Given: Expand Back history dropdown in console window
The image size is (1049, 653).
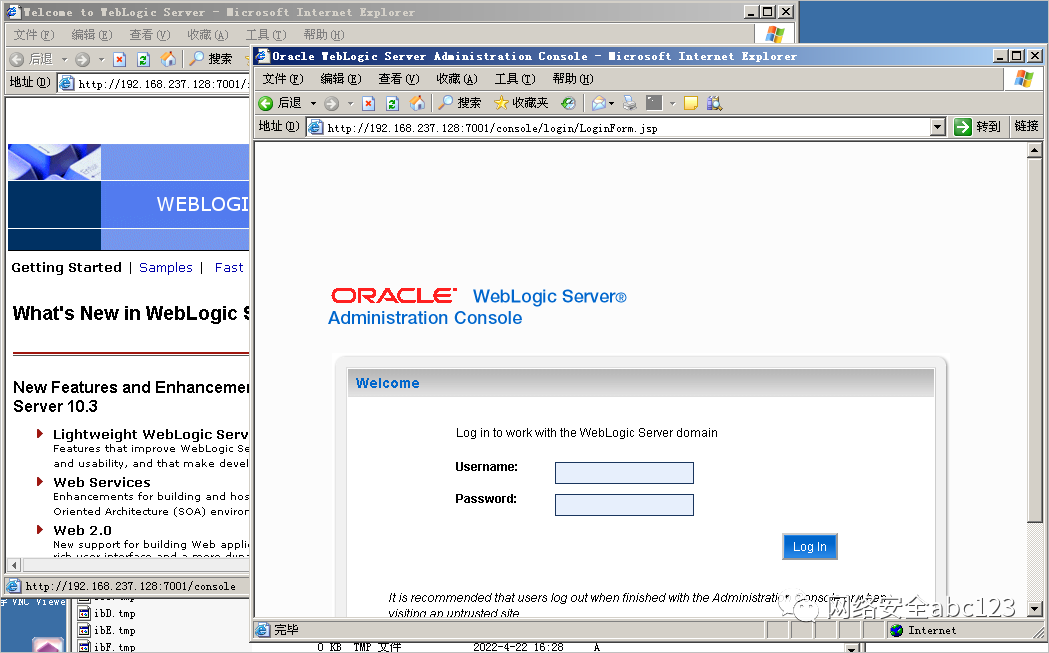Looking at the screenshot, I should pos(313,103).
